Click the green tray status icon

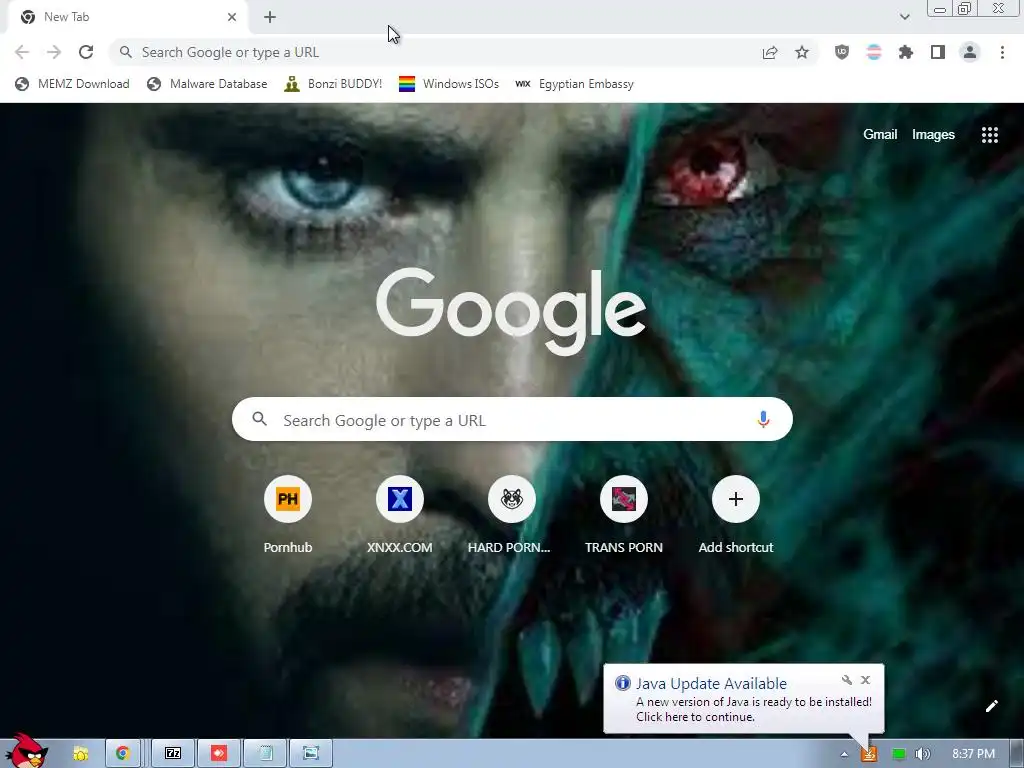tap(898, 754)
